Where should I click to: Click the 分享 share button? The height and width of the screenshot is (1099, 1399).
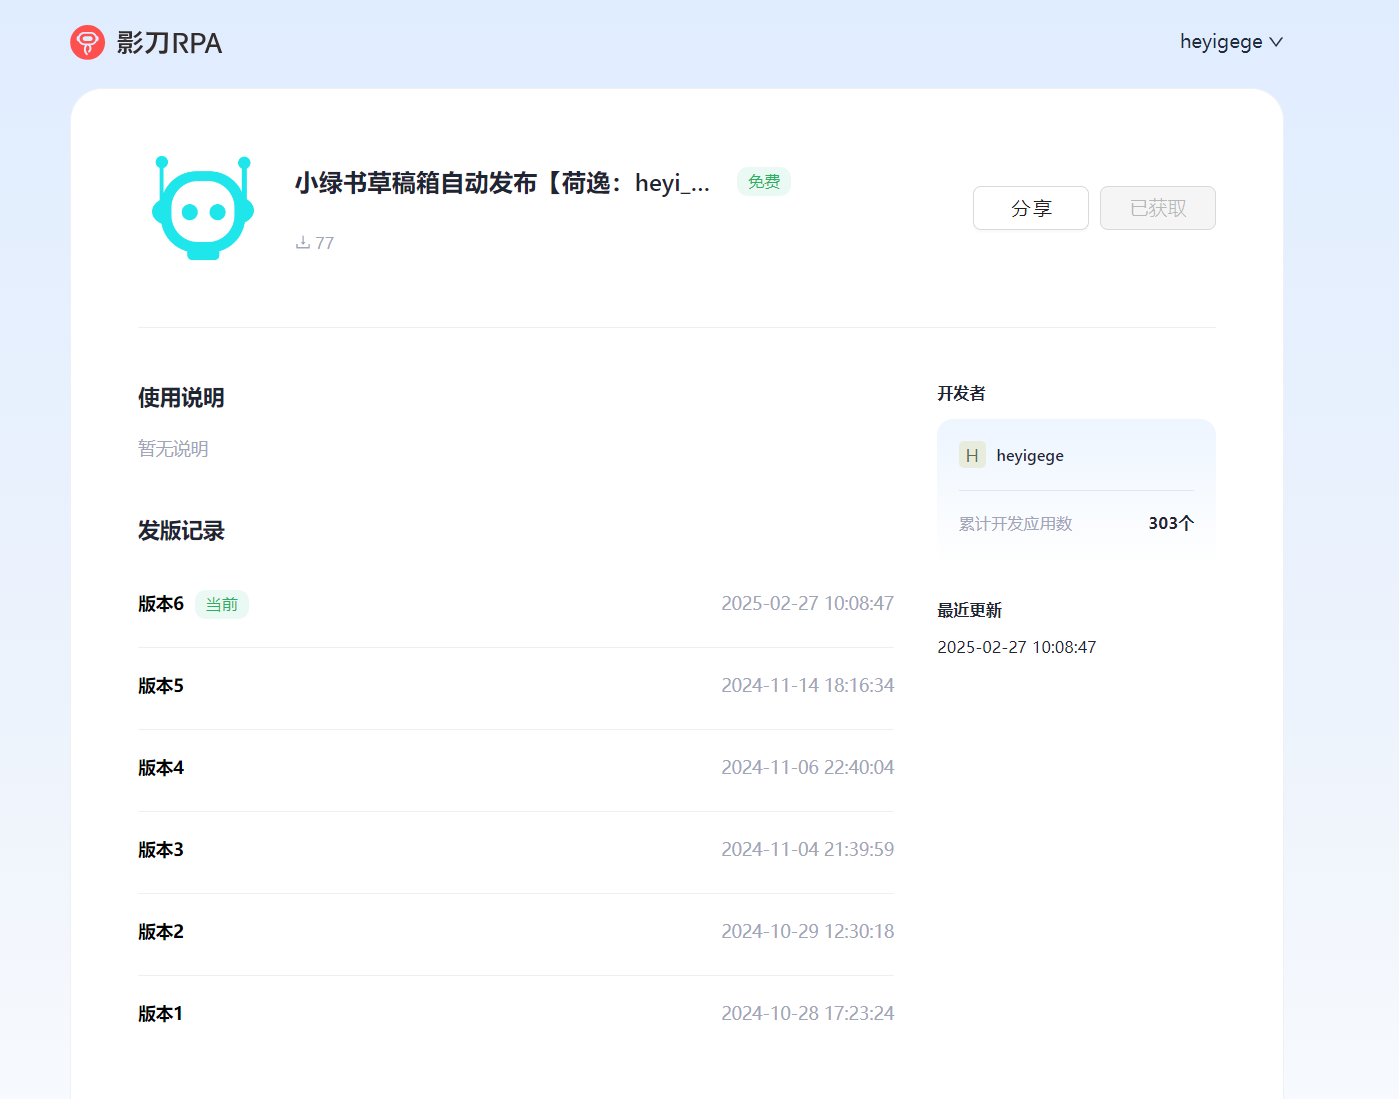1031,208
